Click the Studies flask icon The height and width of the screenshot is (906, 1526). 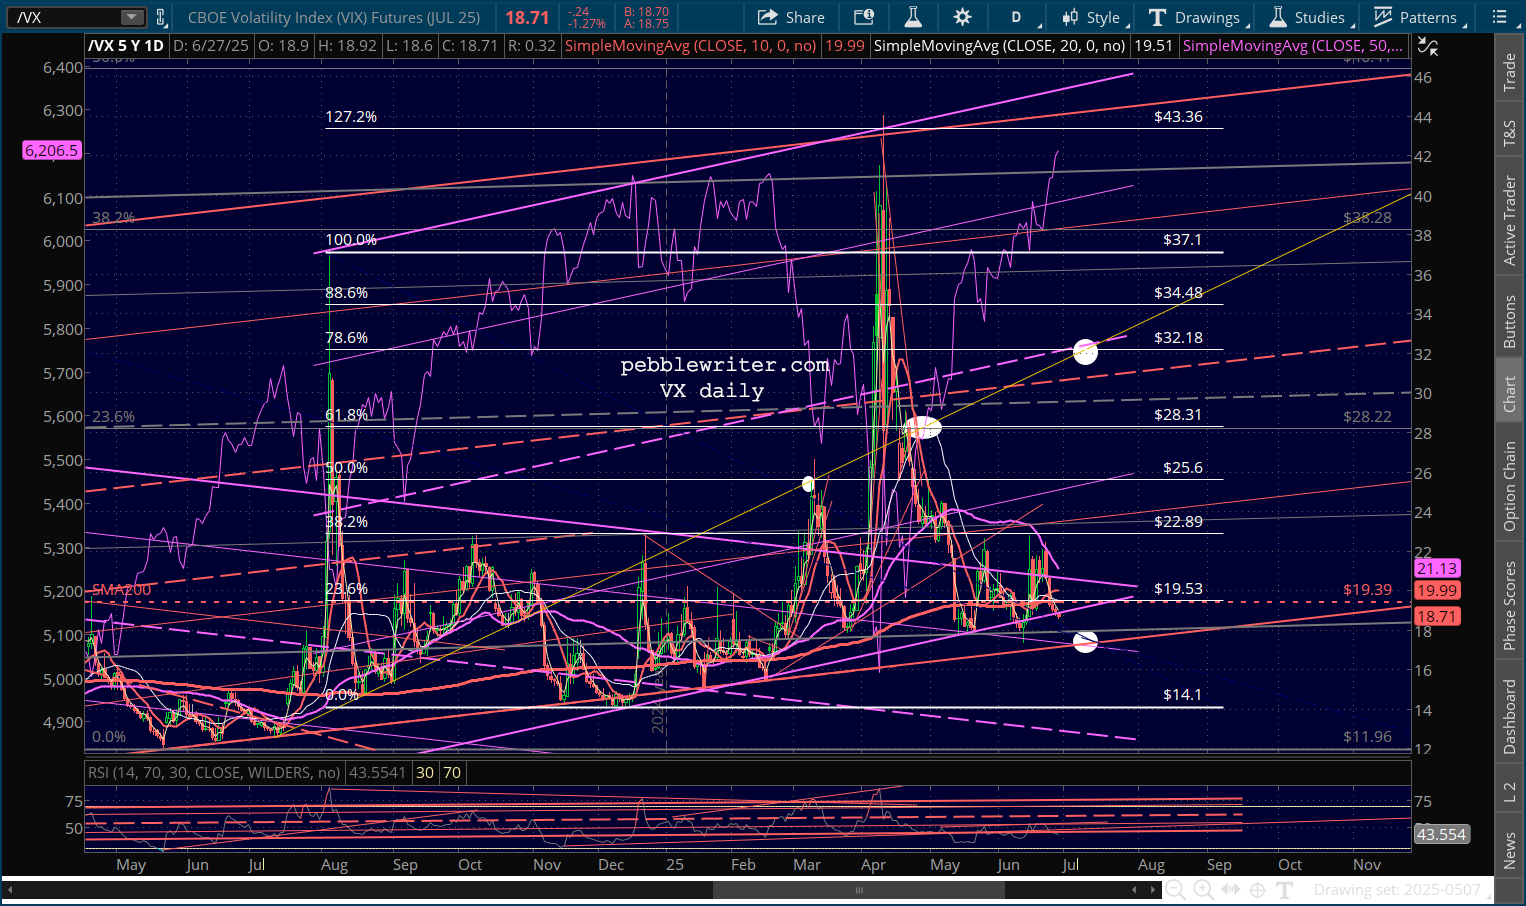coord(1278,17)
